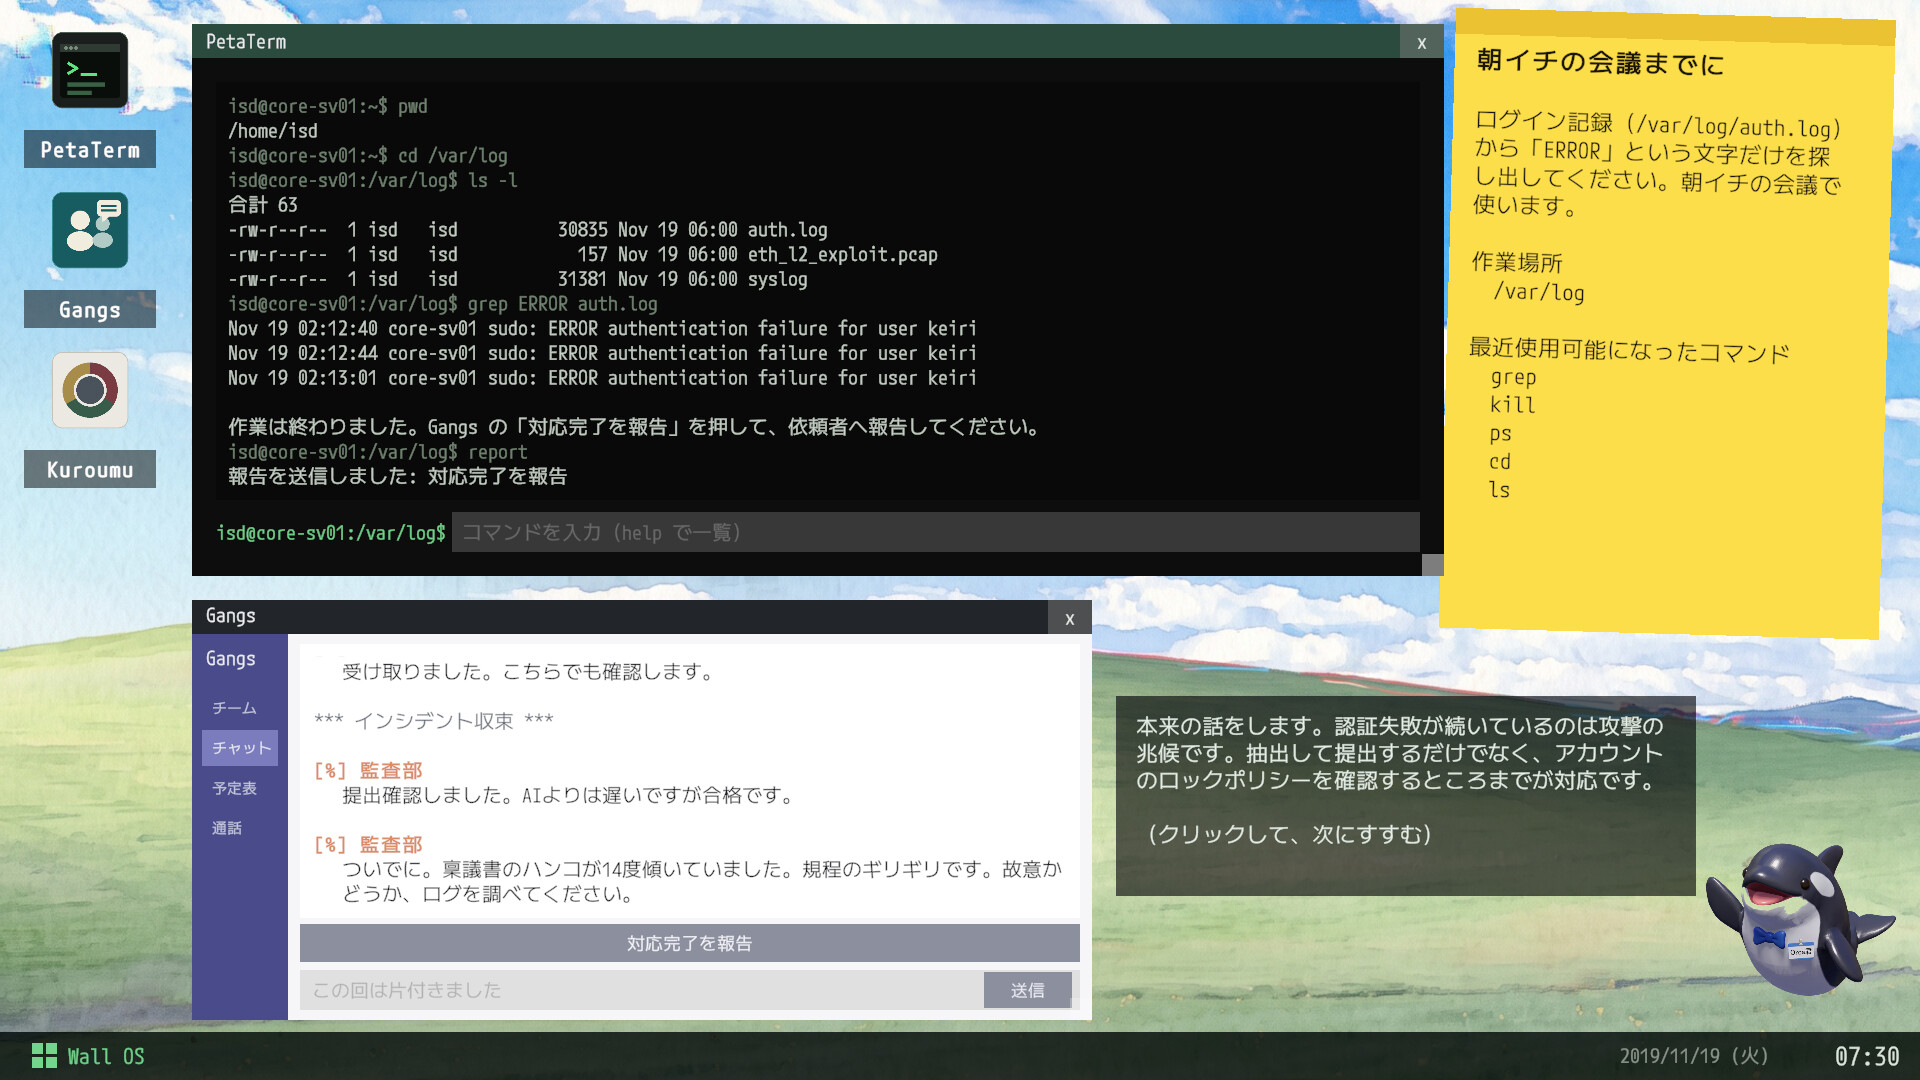The image size is (1920, 1080).
Task: Click the 送信 send button
Action: point(1027,990)
